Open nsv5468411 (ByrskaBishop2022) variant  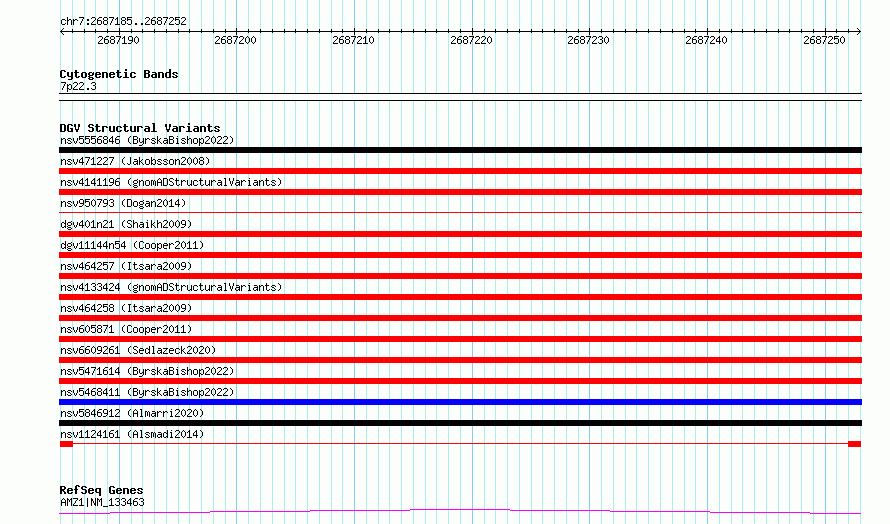(147, 392)
